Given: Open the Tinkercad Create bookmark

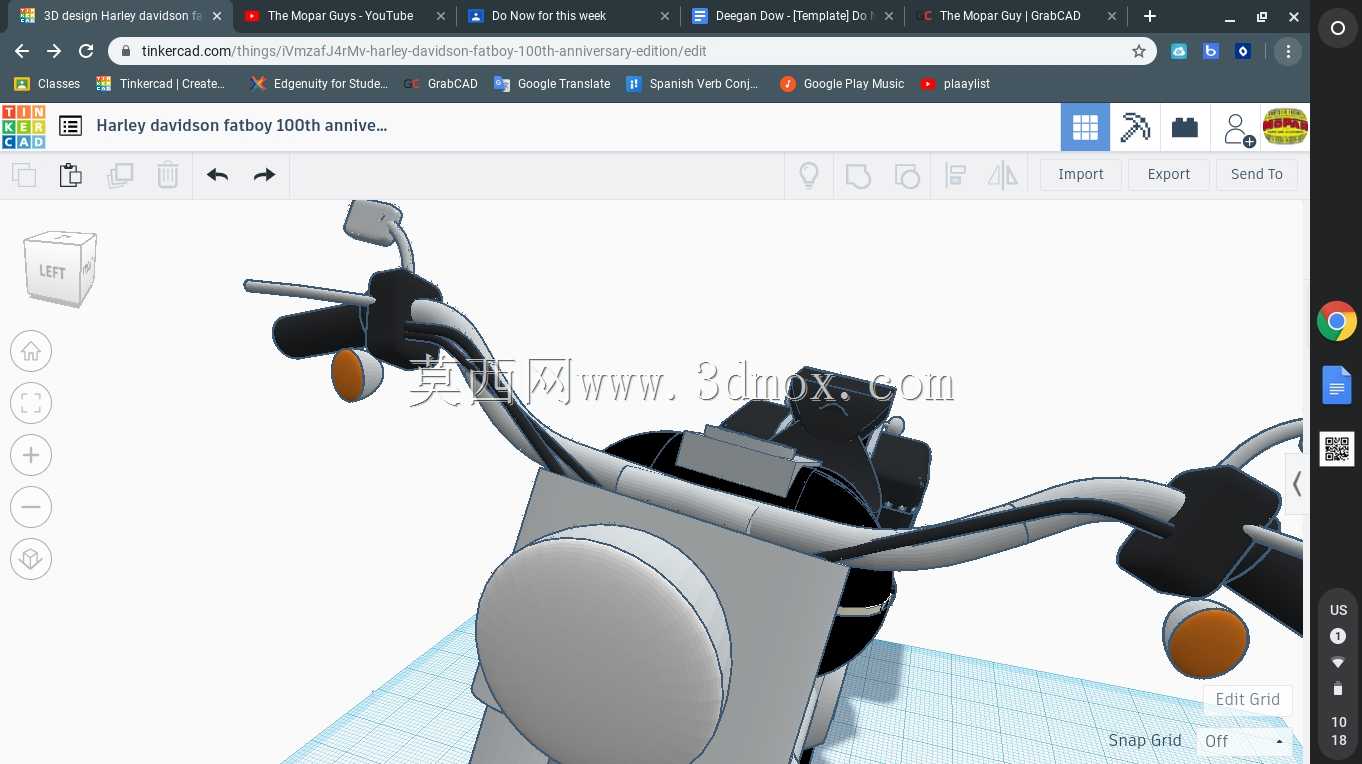Looking at the screenshot, I should point(161,84).
